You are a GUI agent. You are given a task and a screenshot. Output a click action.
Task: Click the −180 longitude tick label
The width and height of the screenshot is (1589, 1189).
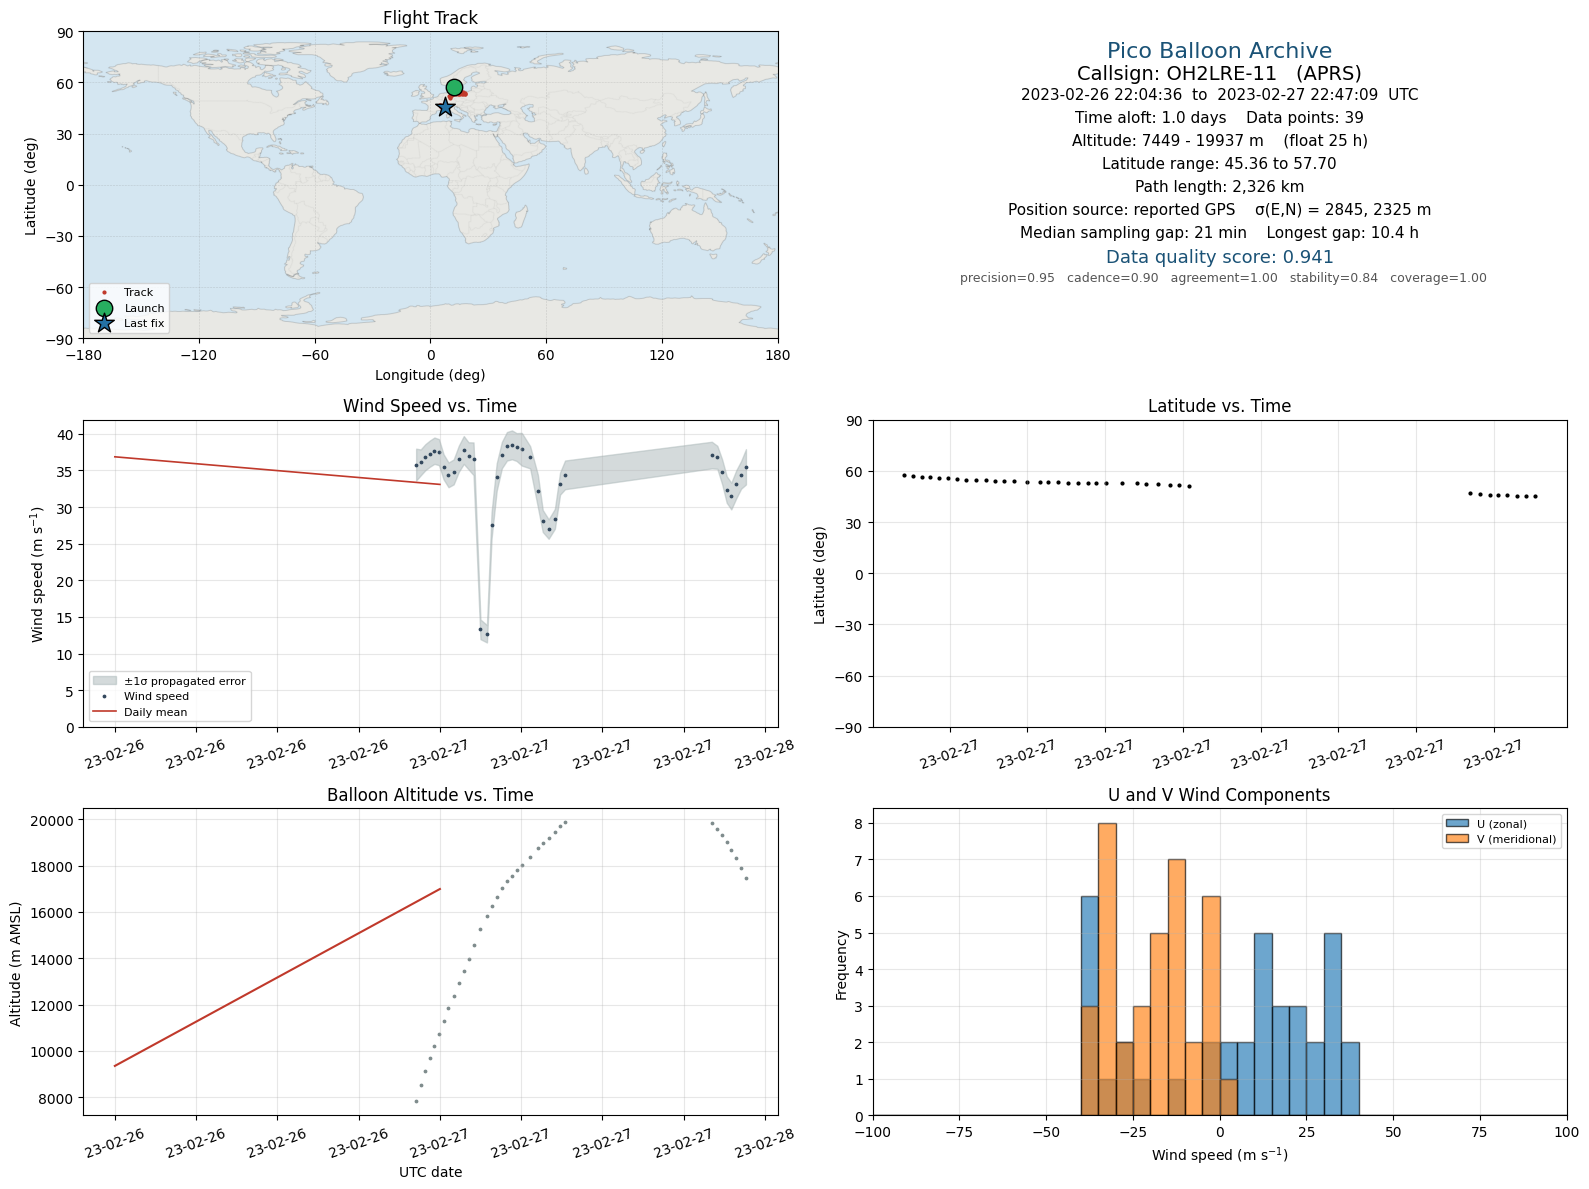coord(83,355)
